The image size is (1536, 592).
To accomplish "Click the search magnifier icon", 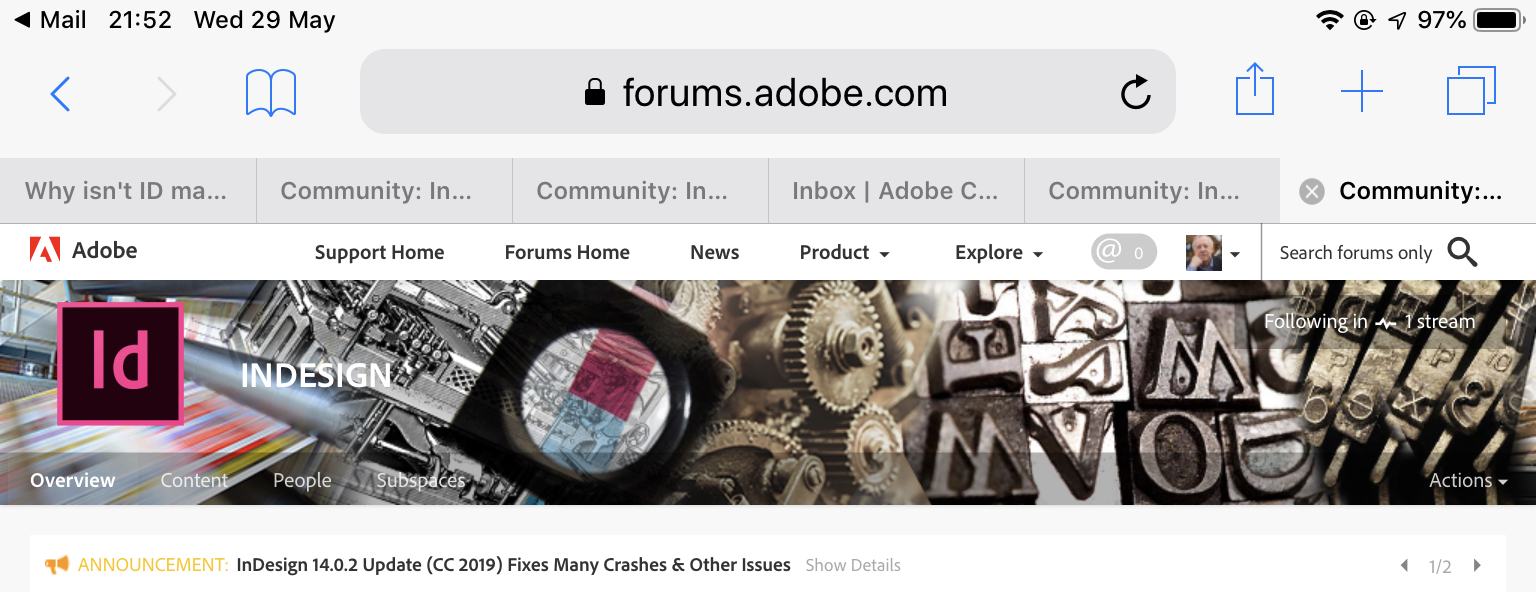I will click(x=1462, y=253).
